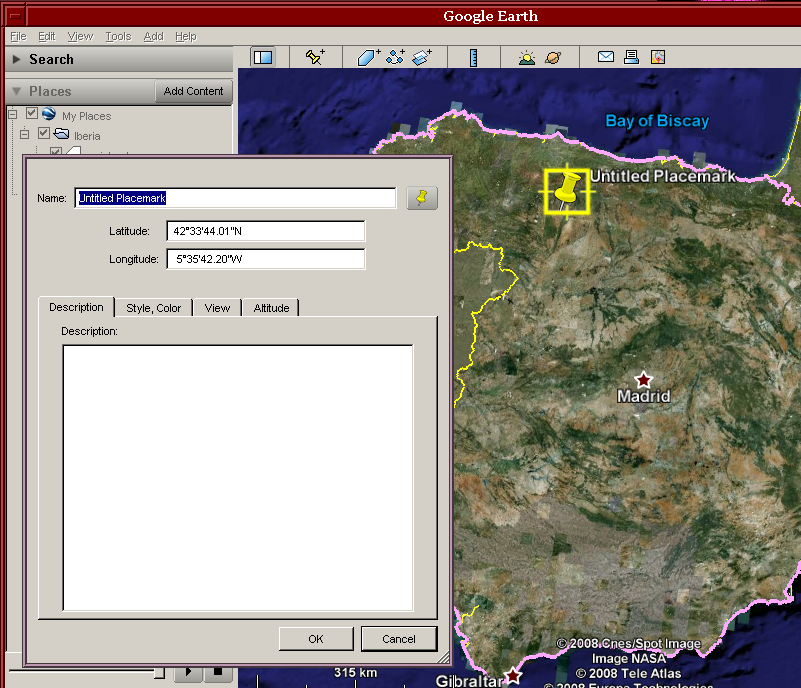Click the Longitude input field
This screenshot has width=801, height=688.
[266, 259]
